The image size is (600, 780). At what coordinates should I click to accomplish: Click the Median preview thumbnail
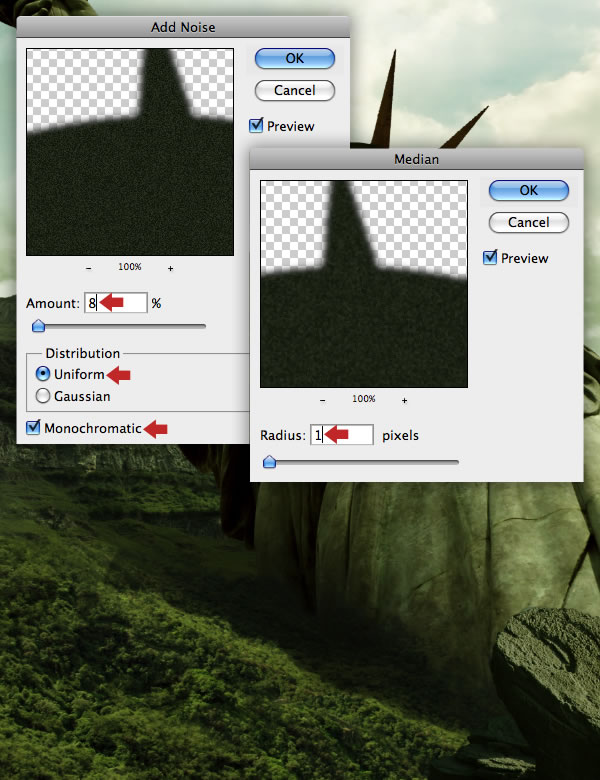click(364, 284)
